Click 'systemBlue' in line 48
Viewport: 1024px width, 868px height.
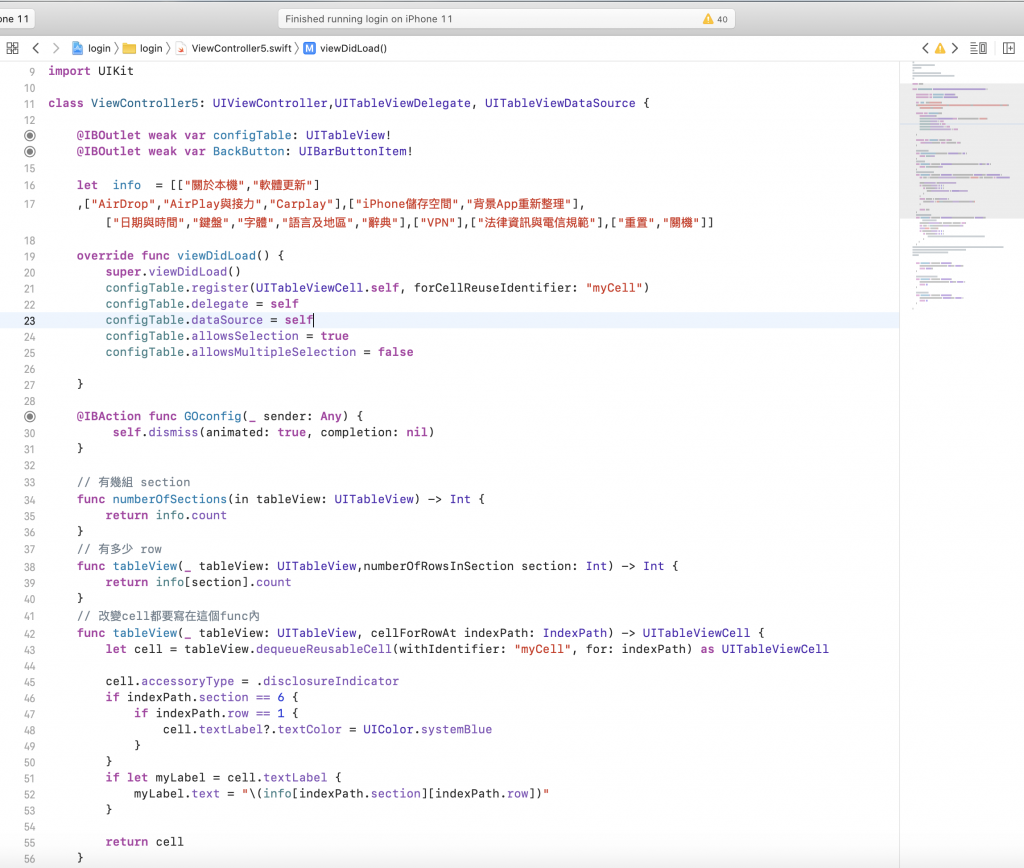point(456,730)
